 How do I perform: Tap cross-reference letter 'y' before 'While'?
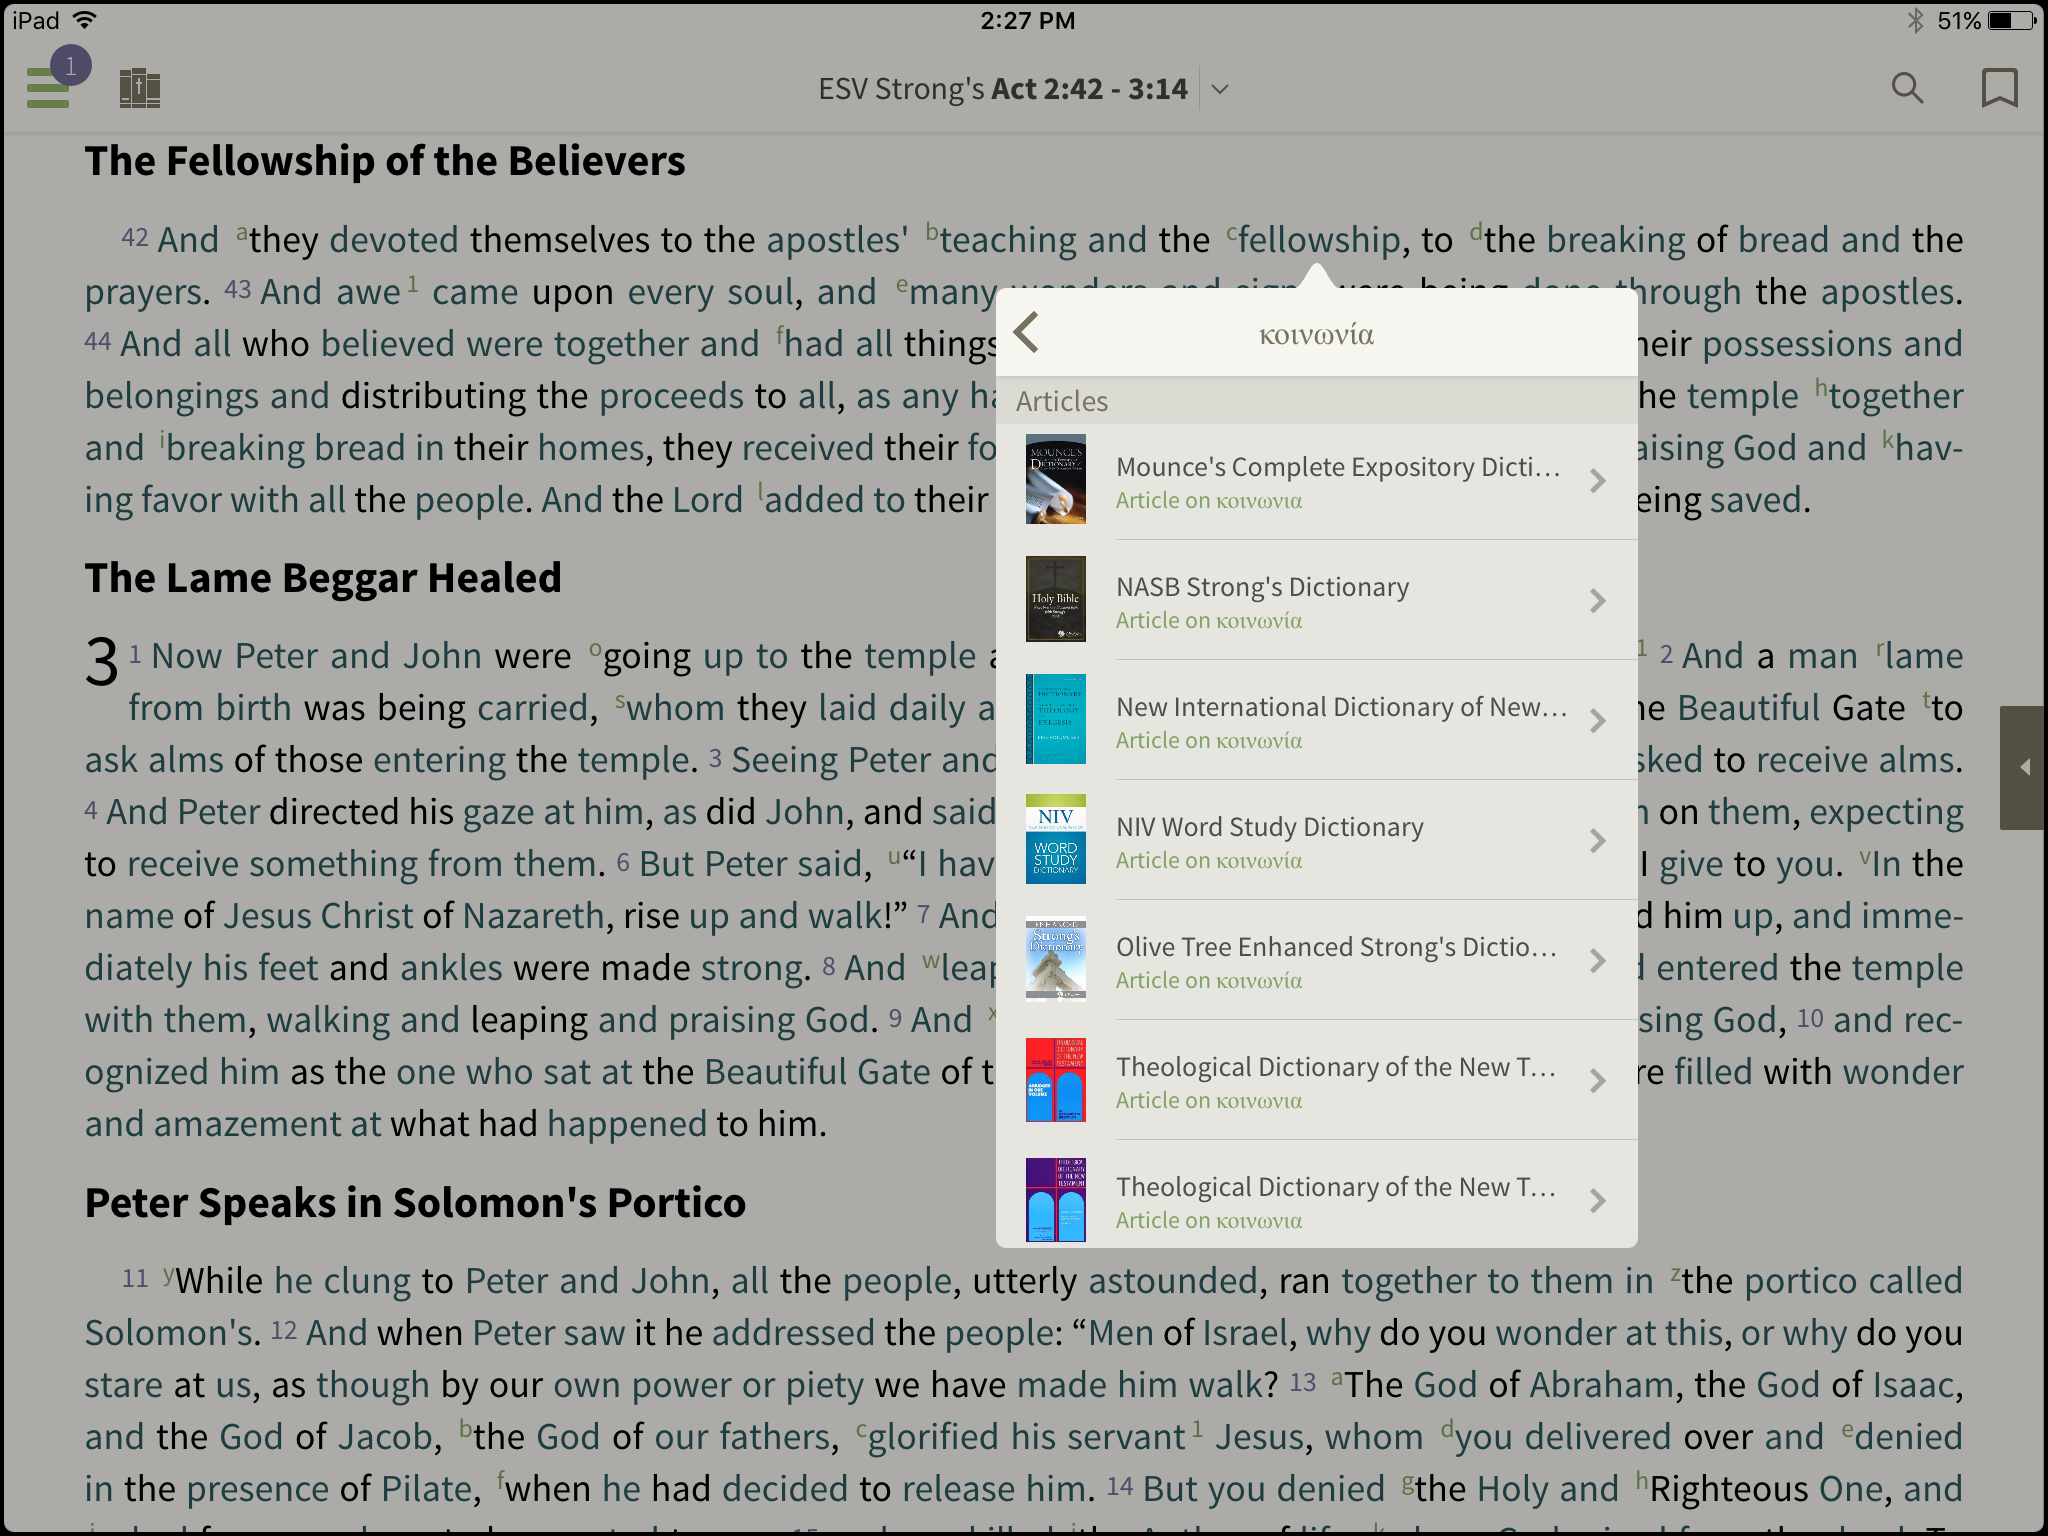pyautogui.click(x=169, y=1274)
